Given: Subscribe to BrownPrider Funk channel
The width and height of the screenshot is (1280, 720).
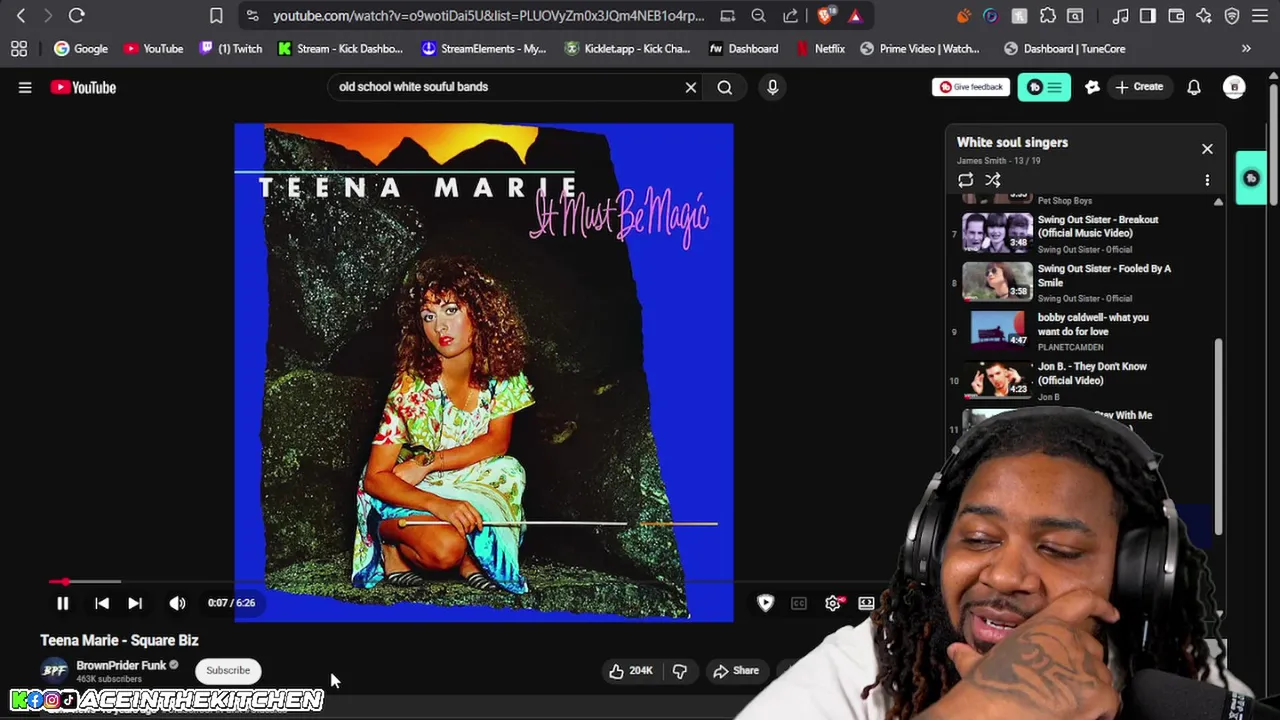Looking at the screenshot, I should (228, 671).
